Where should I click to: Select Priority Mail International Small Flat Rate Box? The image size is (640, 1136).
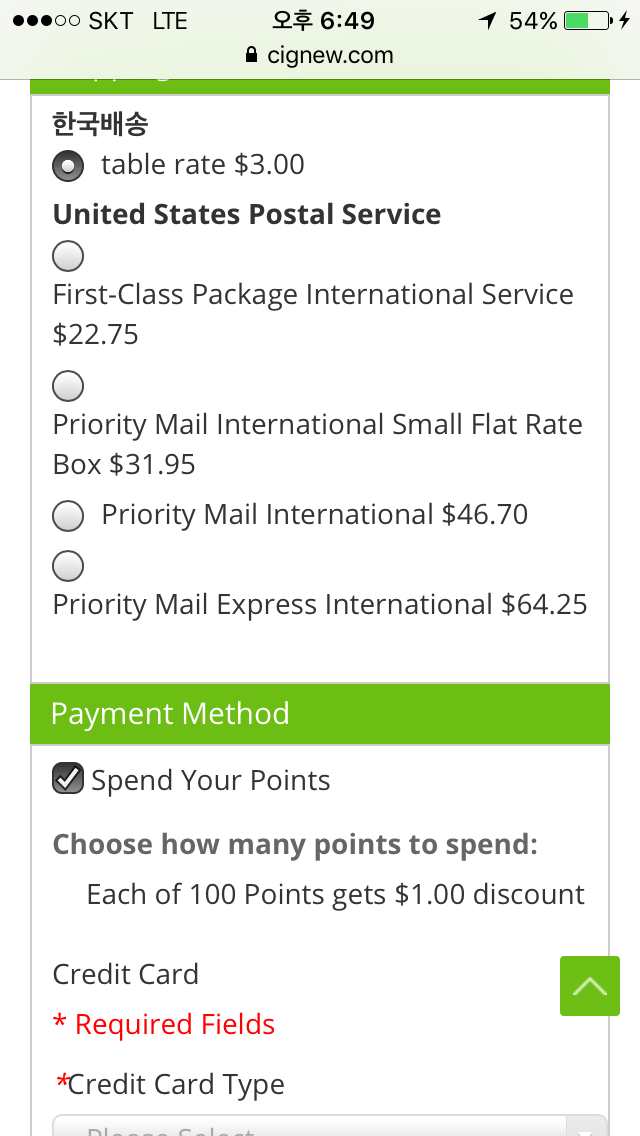click(68, 385)
